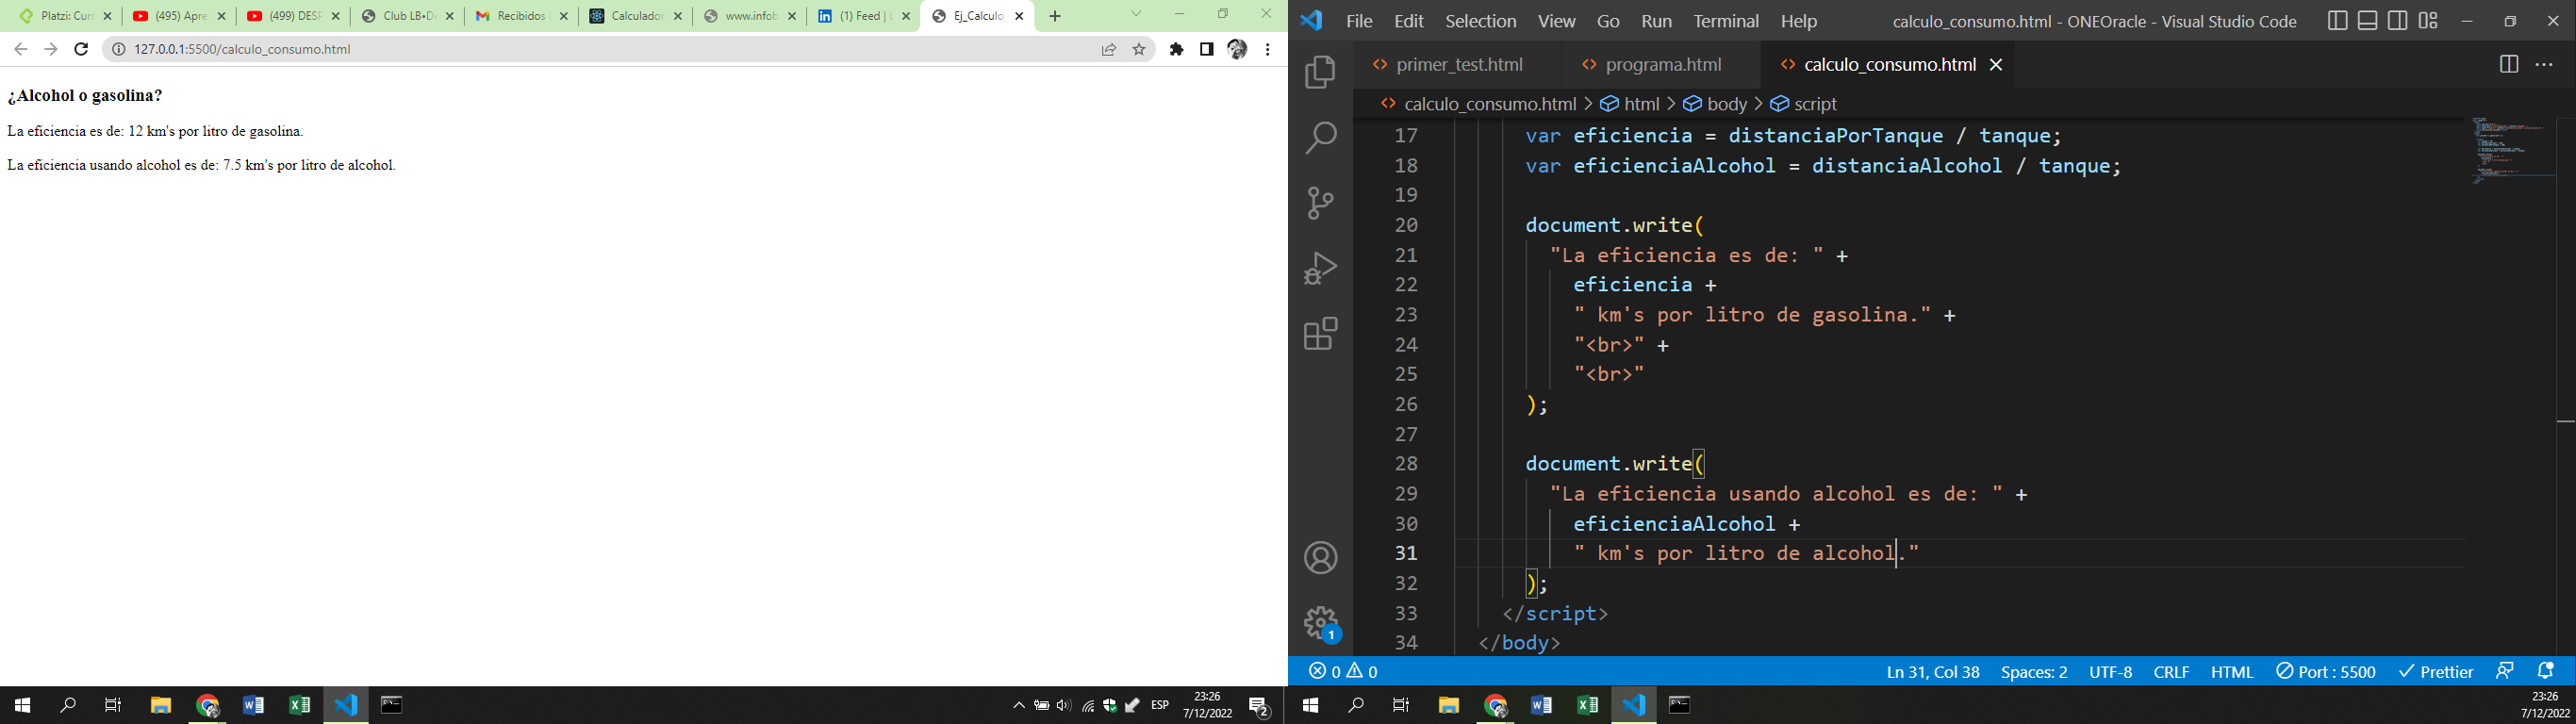The image size is (2576, 724).
Task: Open Chrome three-dot menu
Action: [1267, 49]
